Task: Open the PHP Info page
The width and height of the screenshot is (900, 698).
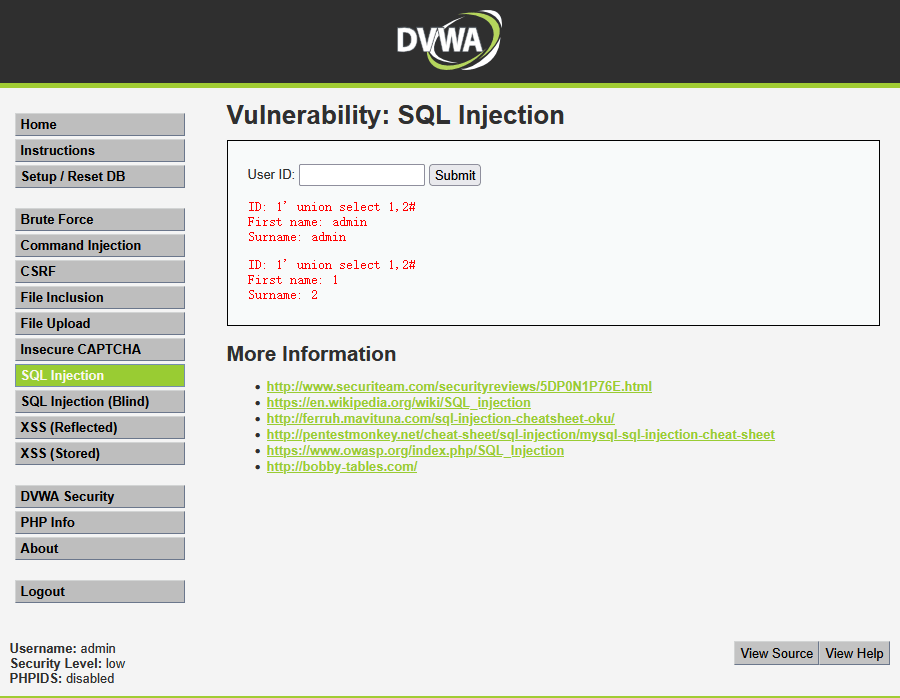Action: point(100,522)
